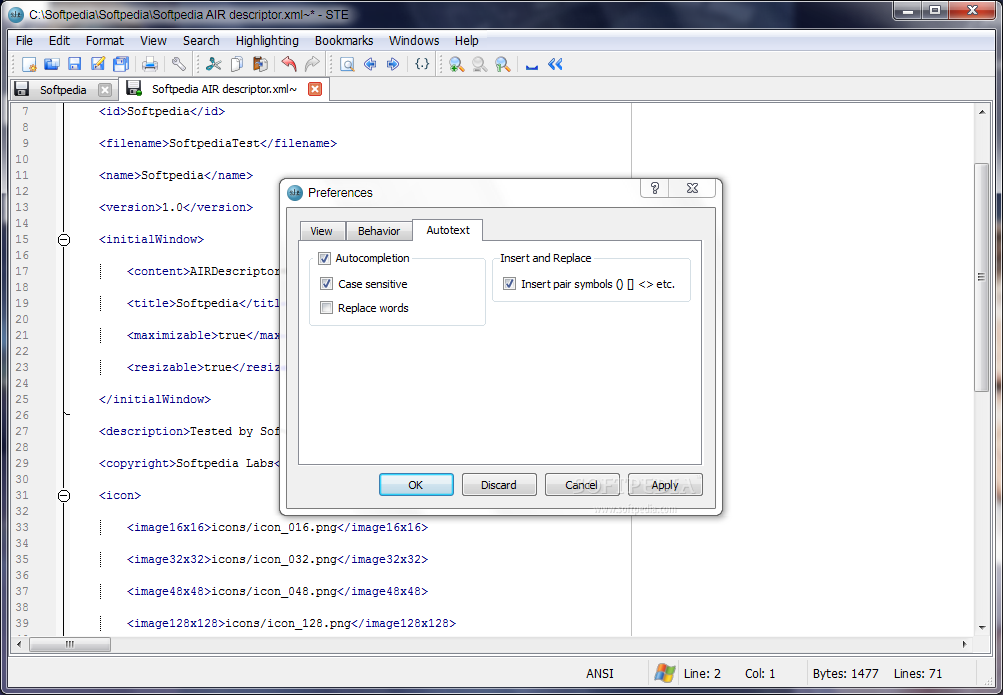Screen dimensions: 1003x695
Task: Select the Softpedia AIR descriptor.xml document tab
Action: pyautogui.click(x=224, y=89)
